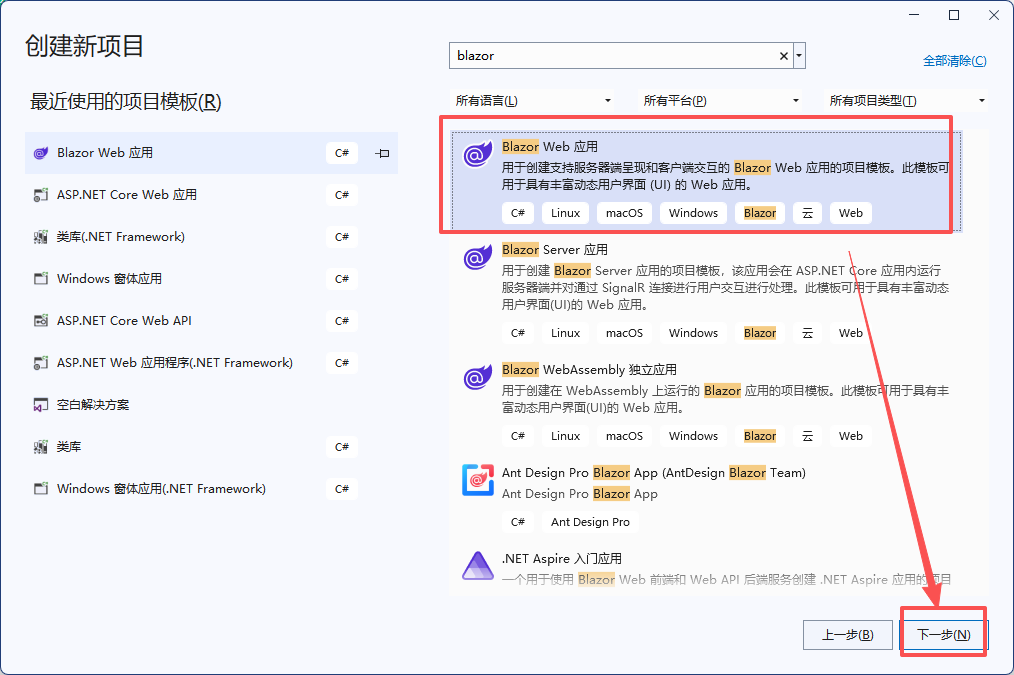Clear the blazor search text with X
The image size is (1014, 675).
783,56
